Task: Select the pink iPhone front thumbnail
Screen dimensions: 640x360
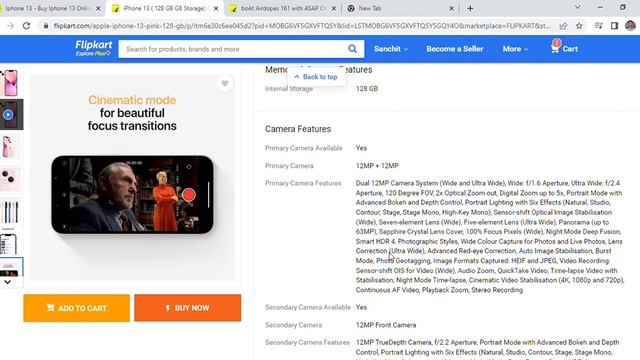Action: pyautogui.click(x=10, y=83)
